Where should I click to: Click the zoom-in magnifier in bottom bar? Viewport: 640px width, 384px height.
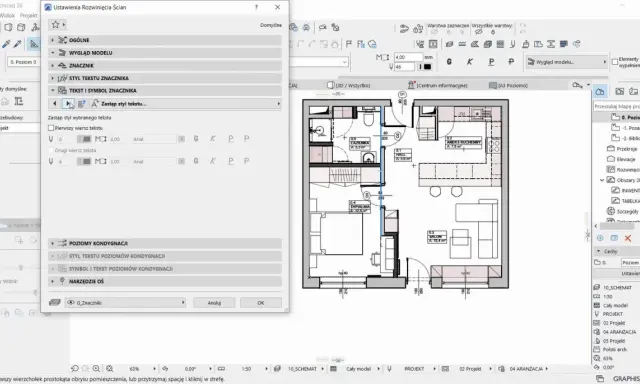[96, 368]
